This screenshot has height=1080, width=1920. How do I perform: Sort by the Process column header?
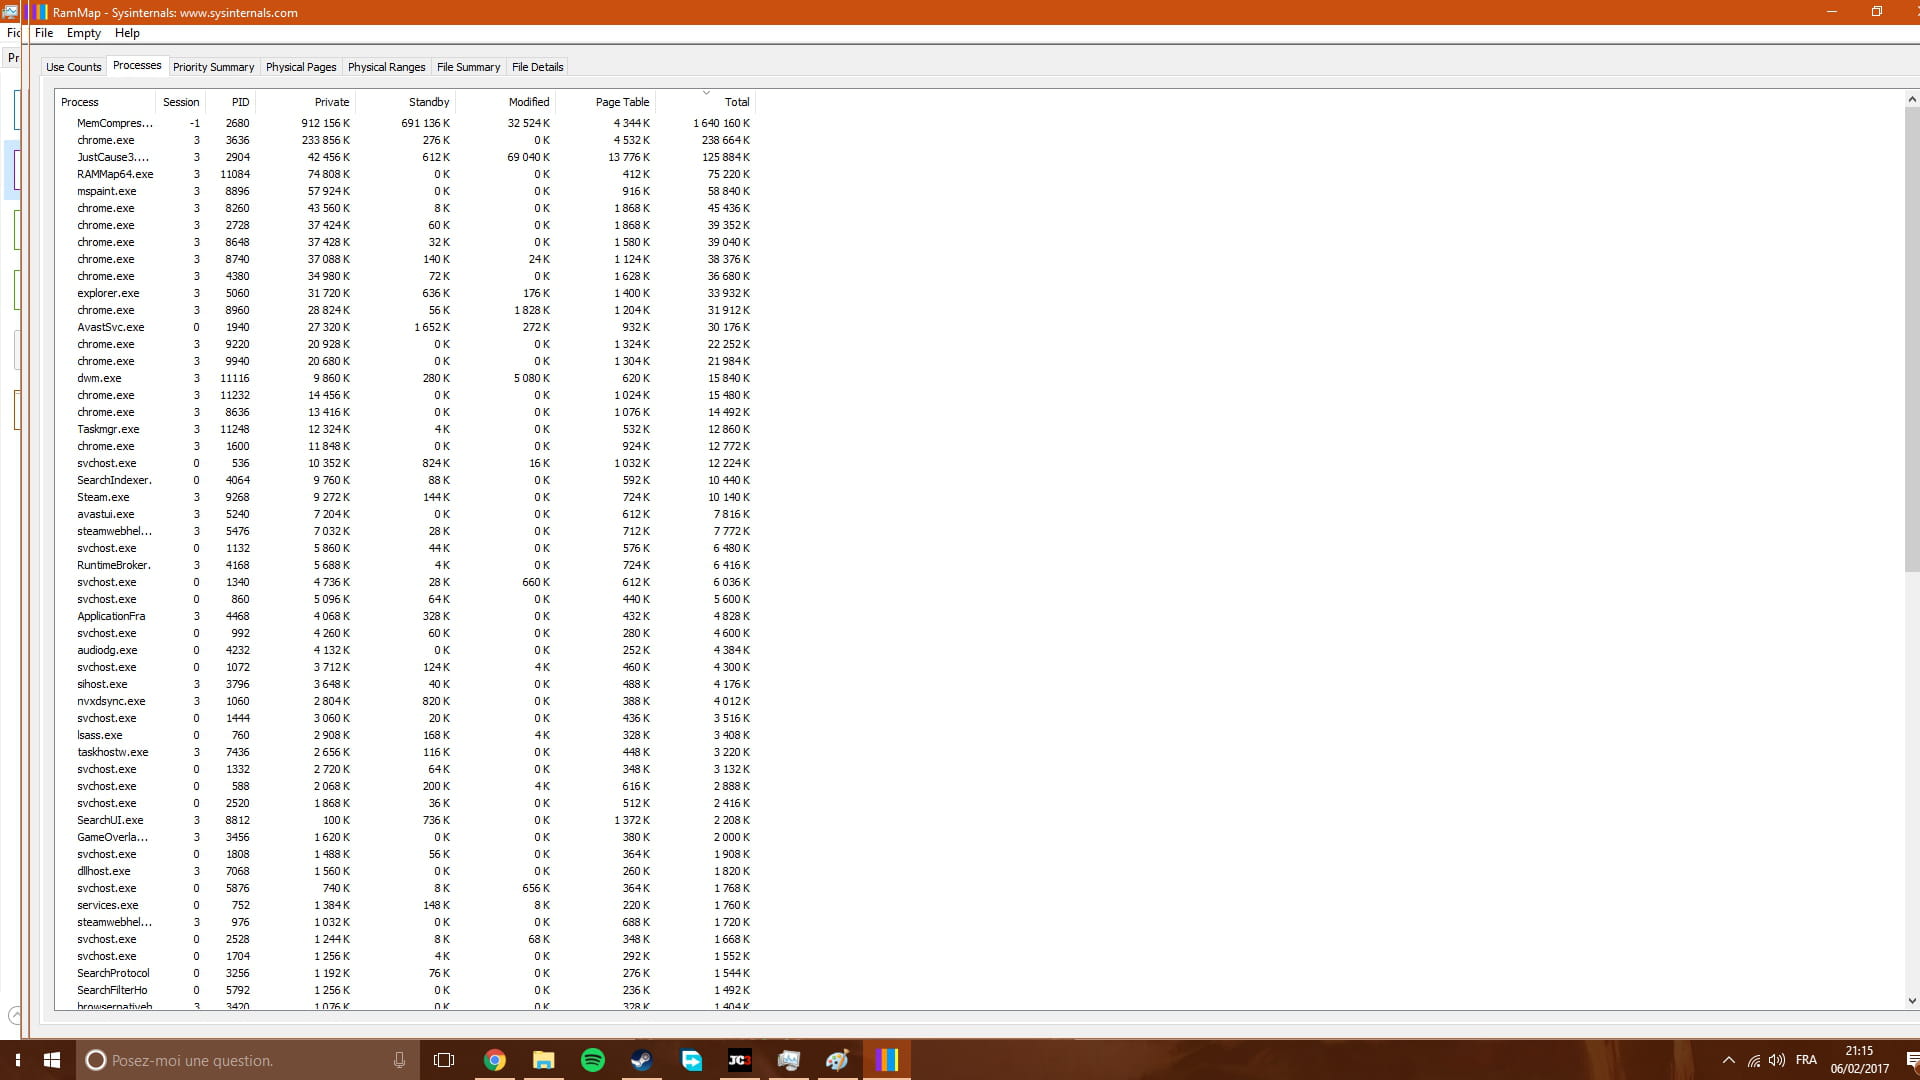click(105, 102)
